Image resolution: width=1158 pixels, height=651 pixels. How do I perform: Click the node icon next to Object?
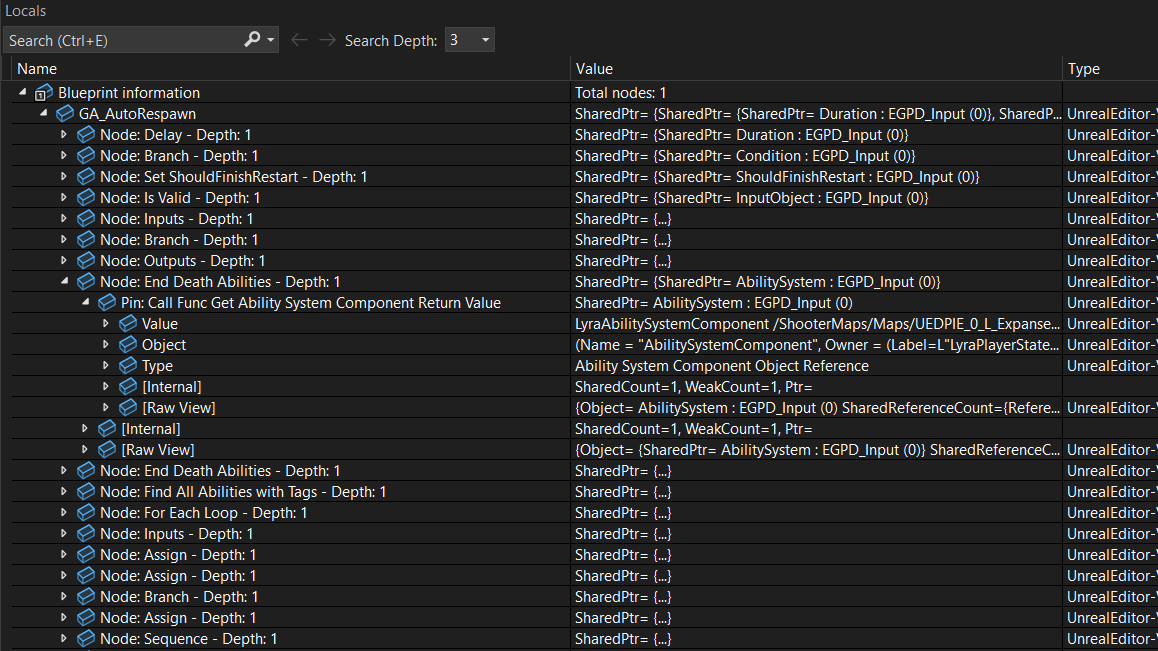coord(127,344)
